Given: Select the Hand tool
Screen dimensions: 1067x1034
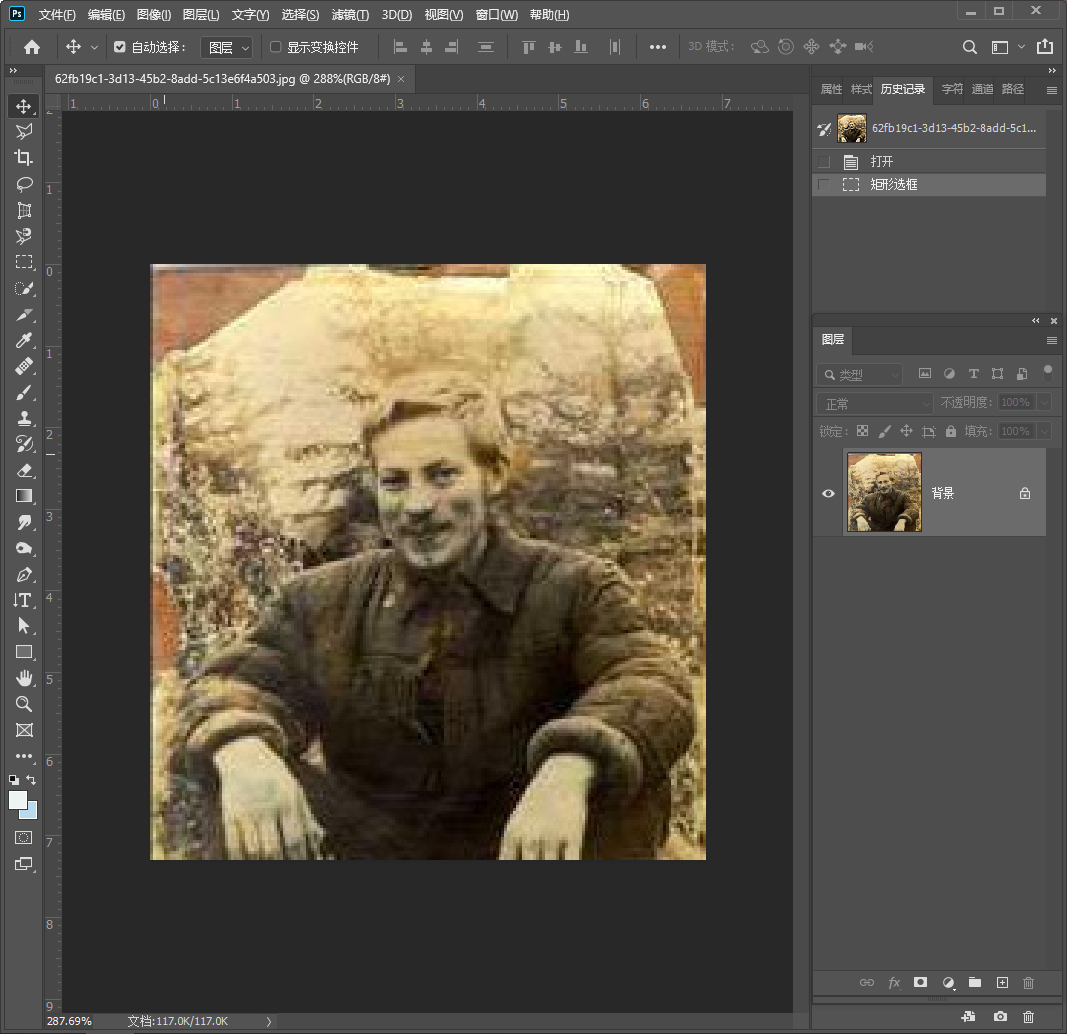Looking at the screenshot, I should [x=24, y=678].
